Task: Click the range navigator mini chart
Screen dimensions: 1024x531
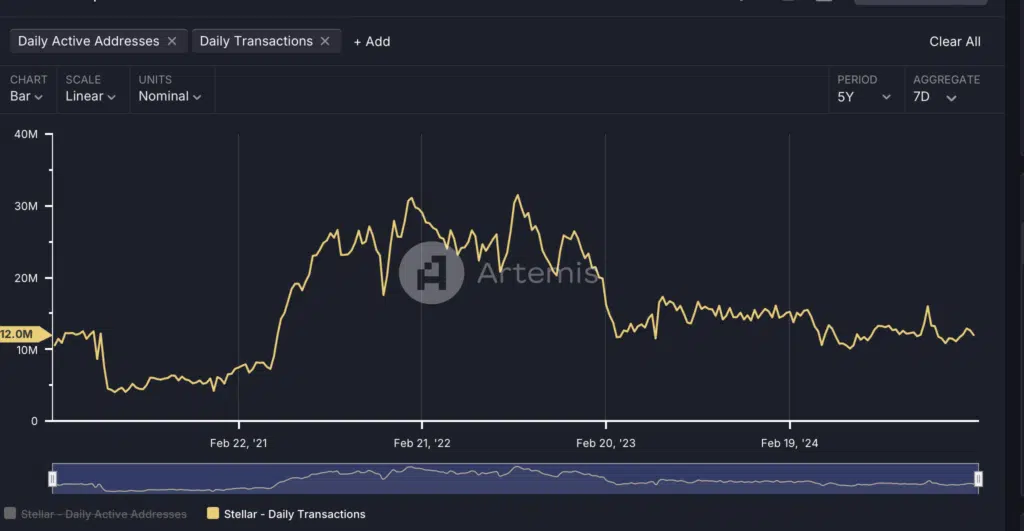Action: click(515, 479)
